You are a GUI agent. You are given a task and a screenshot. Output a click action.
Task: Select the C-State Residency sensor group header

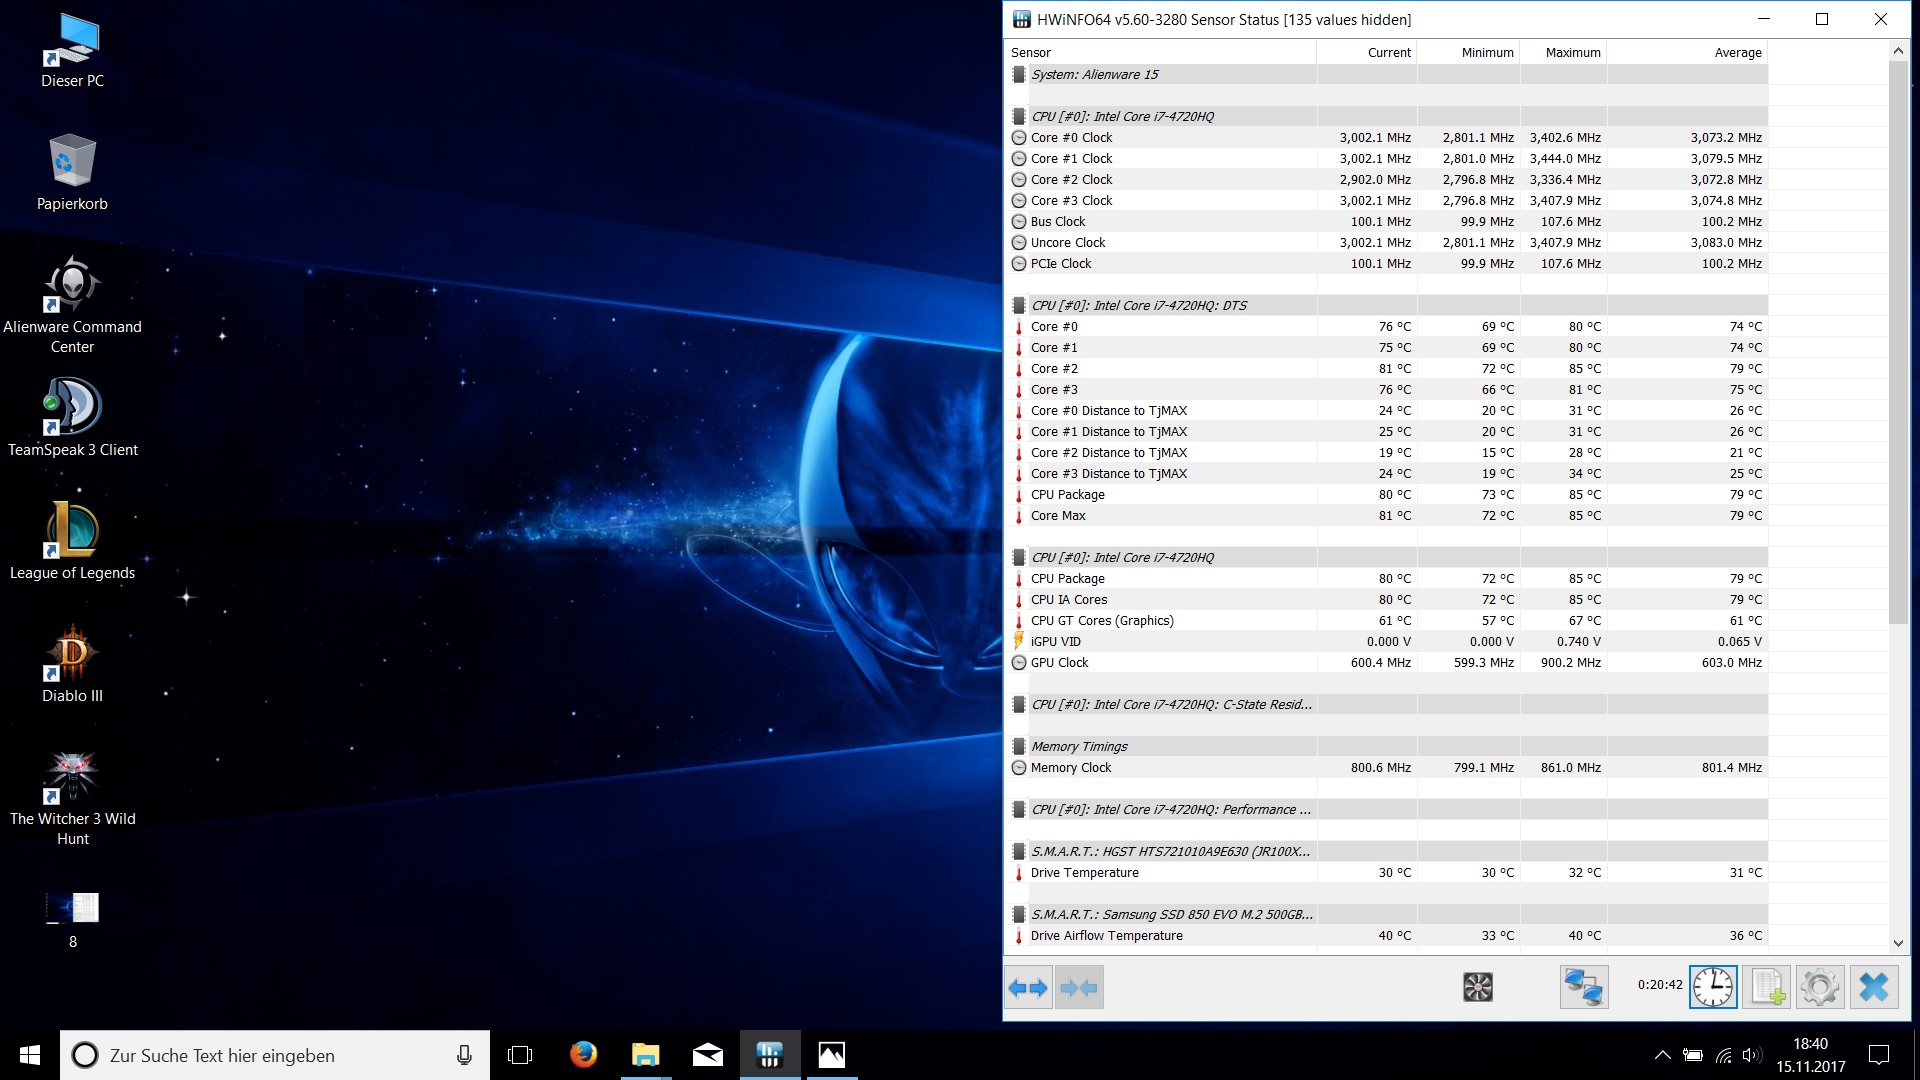coord(1170,705)
